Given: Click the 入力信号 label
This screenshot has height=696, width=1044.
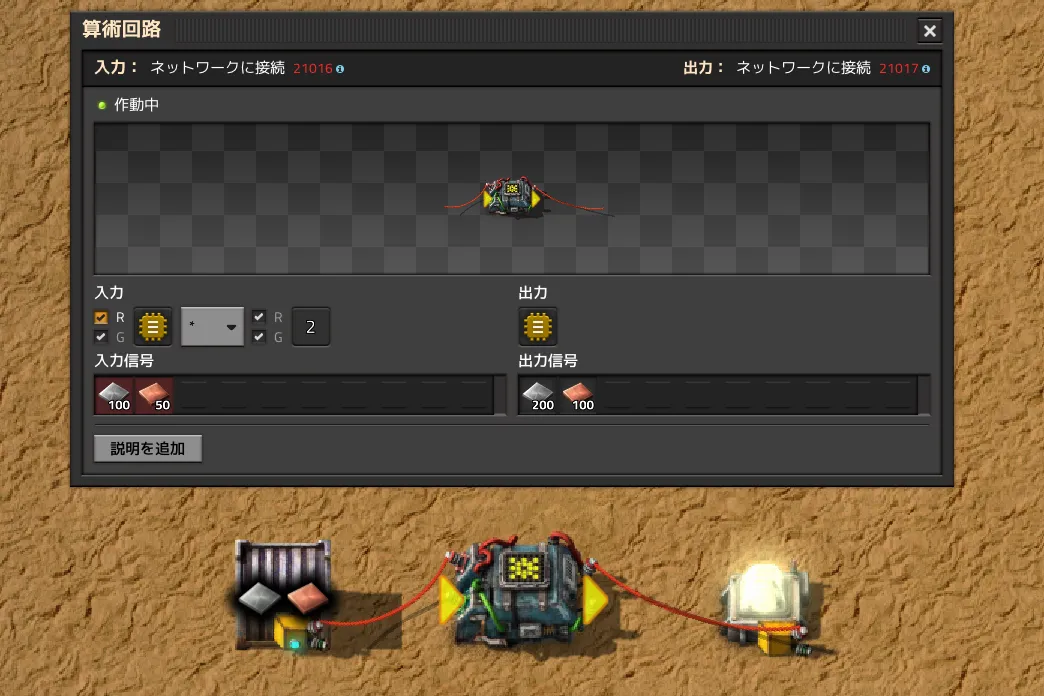Looking at the screenshot, I should click(124, 361).
